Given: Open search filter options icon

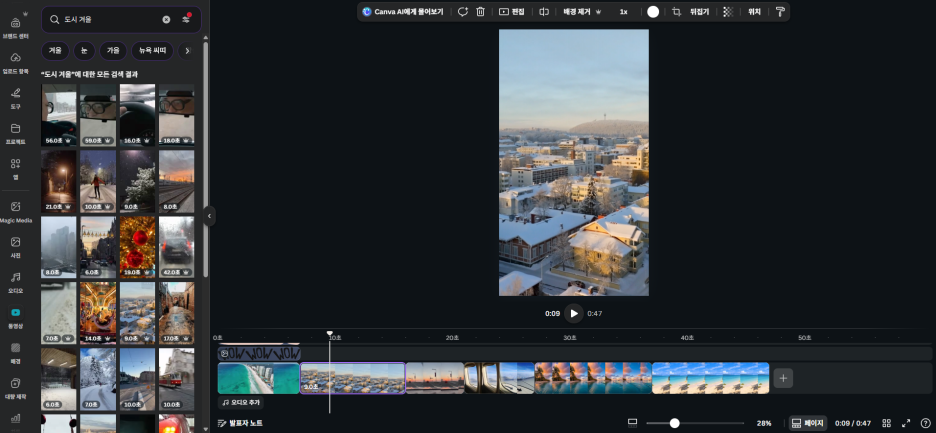Looking at the screenshot, I should point(186,19).
